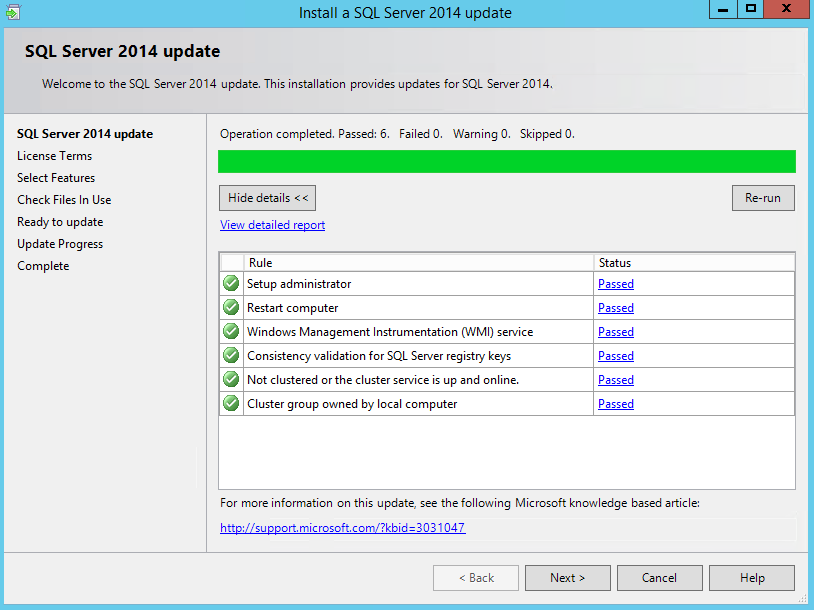This screenshot has width=814, height=610.
Task: Open the support.microsoft.com kbid=3031047 link
Action: pos(343,528)
